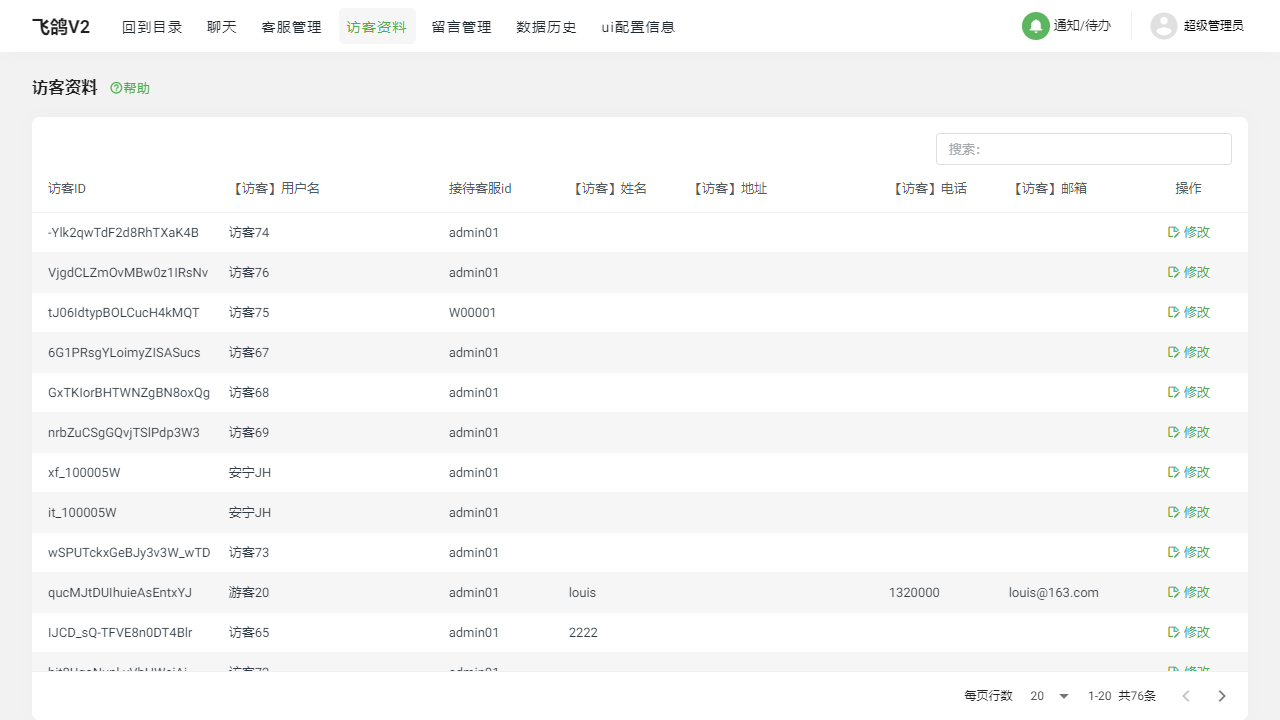1280x720 pixels.
Task: Click the super admin avatar icon
Action: click(x=1163, y=26)
